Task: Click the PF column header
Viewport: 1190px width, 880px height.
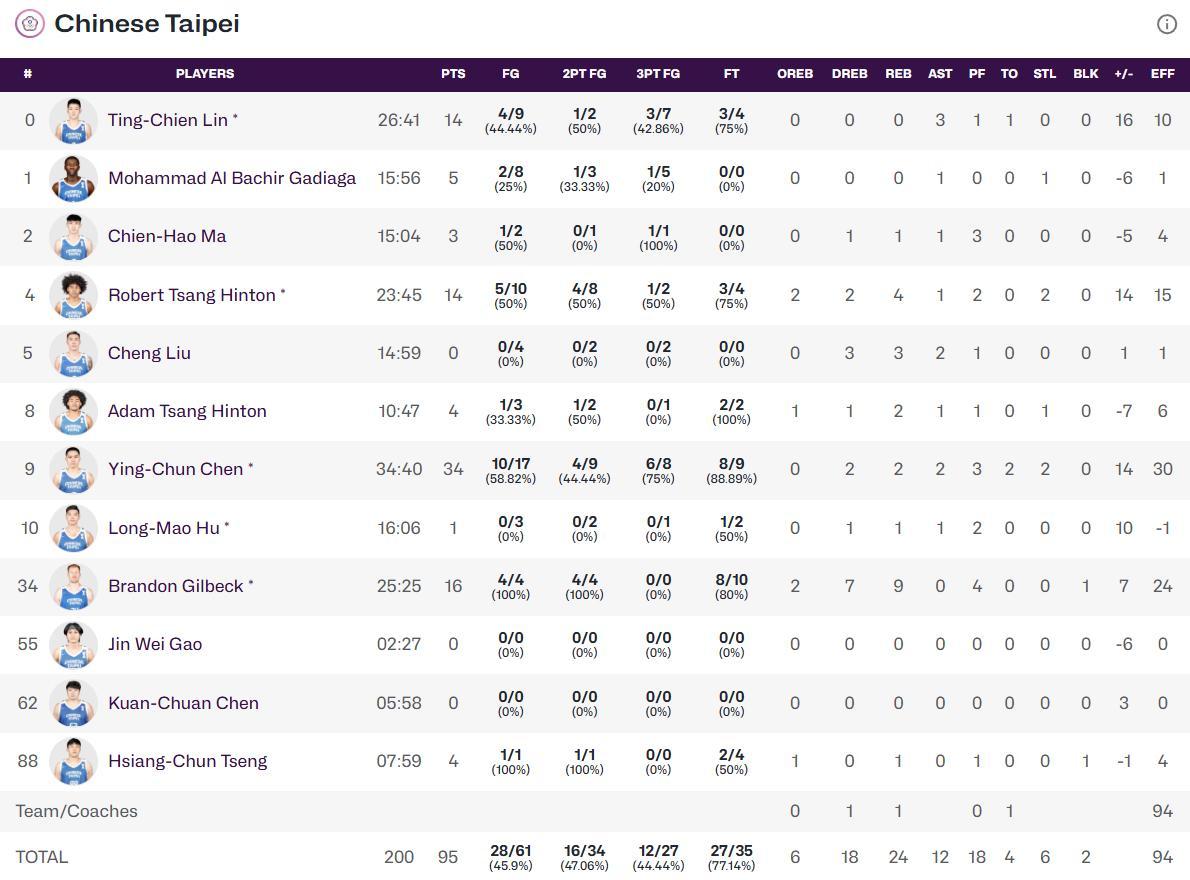Action: tap(977, 74)
